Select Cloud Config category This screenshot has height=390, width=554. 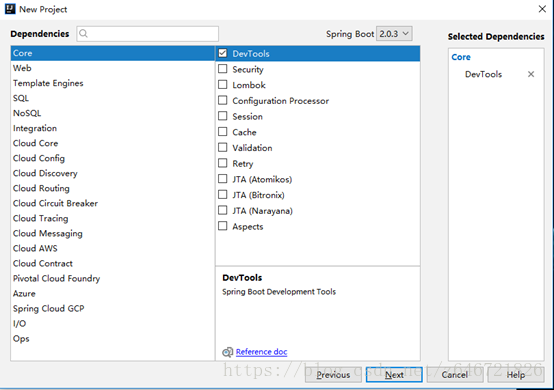[113, 158]
